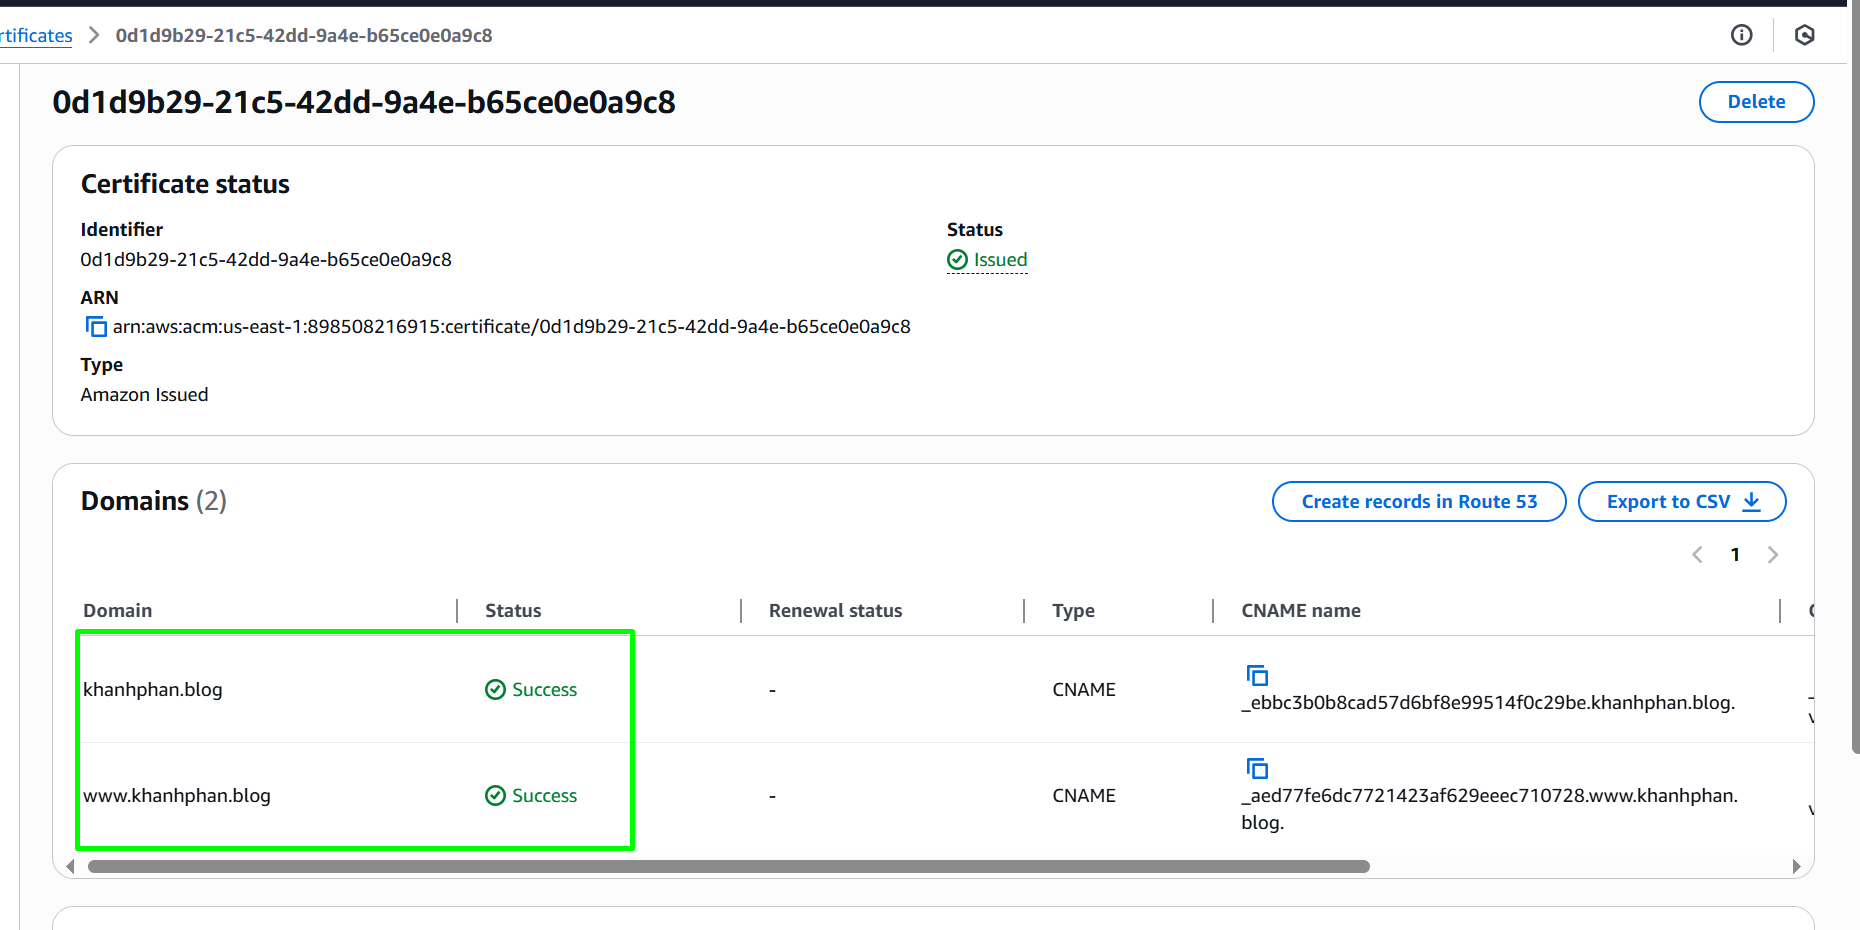Click the identifier value under Identifier
The width and height of the screenshot is (1860, 930).
coord(266,260)
